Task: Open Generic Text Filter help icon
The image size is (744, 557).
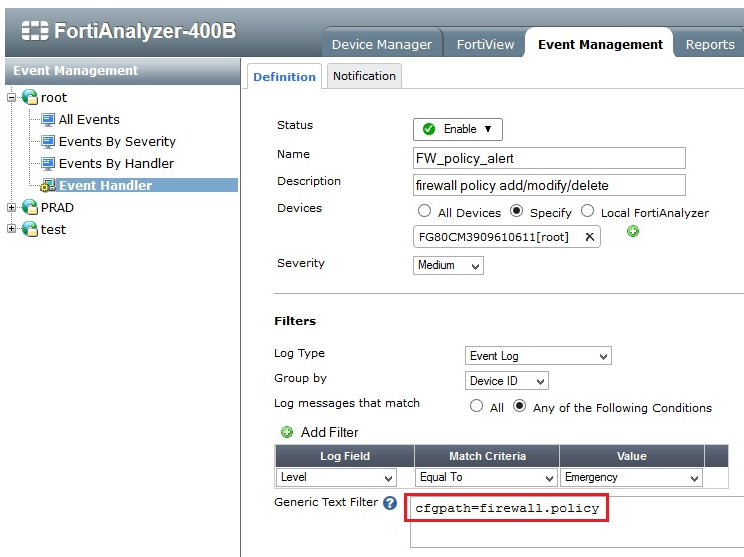Action: point(390,503)
